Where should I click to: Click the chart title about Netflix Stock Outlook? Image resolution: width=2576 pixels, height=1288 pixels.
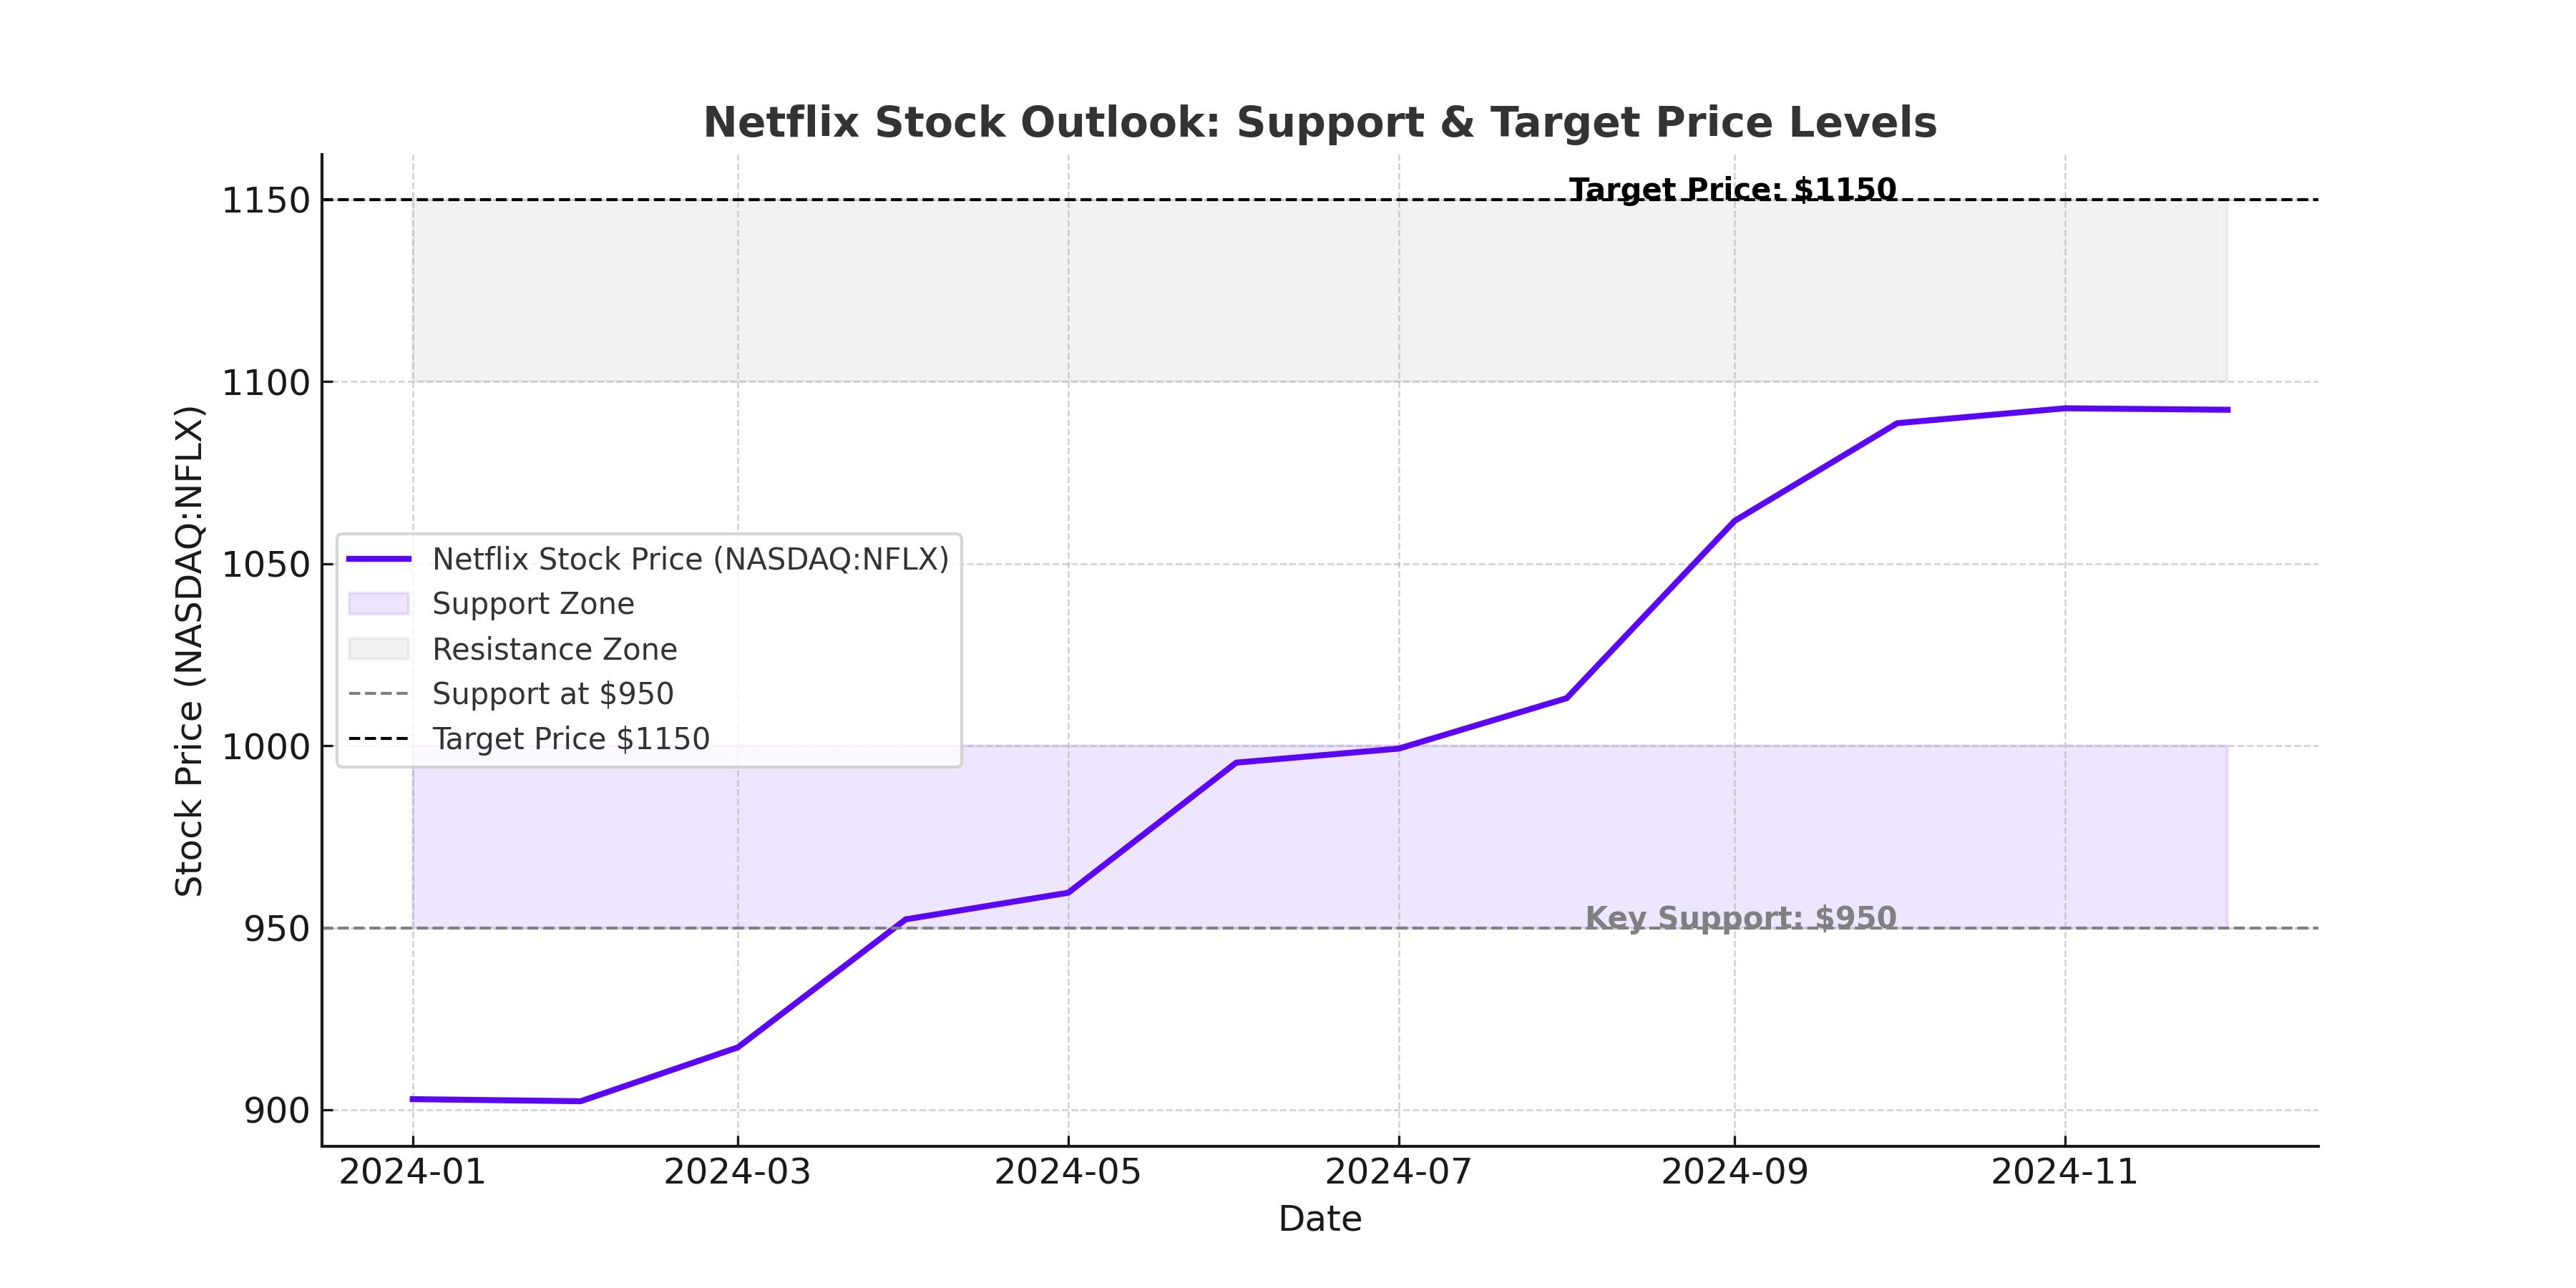[x=1320, y=123]
